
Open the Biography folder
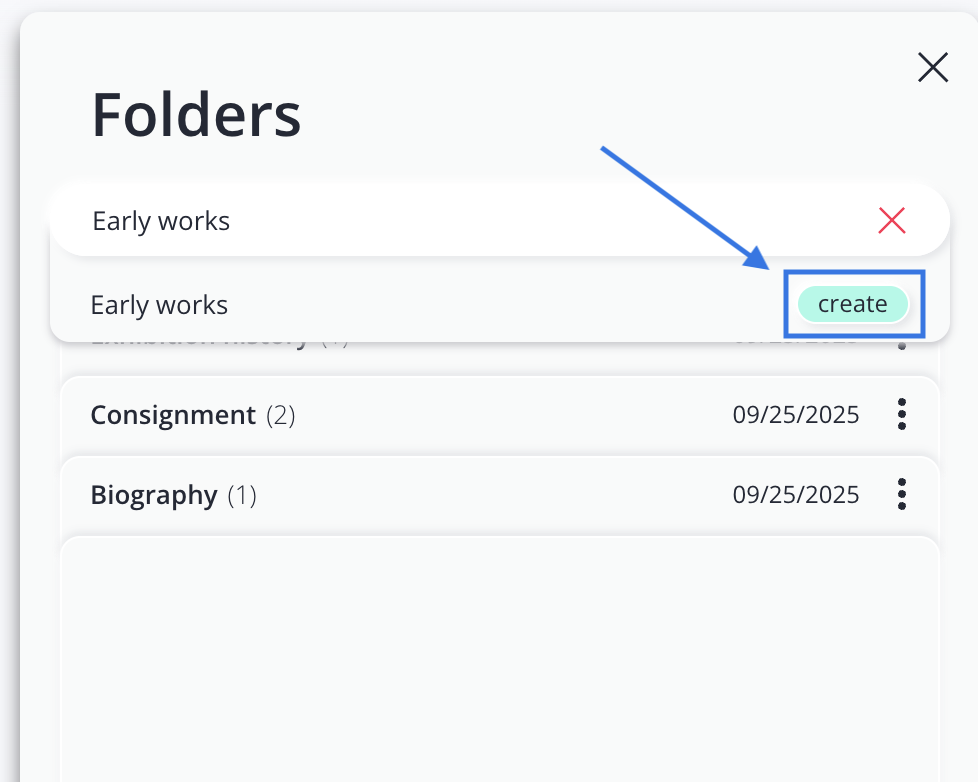tap(154, 495)
